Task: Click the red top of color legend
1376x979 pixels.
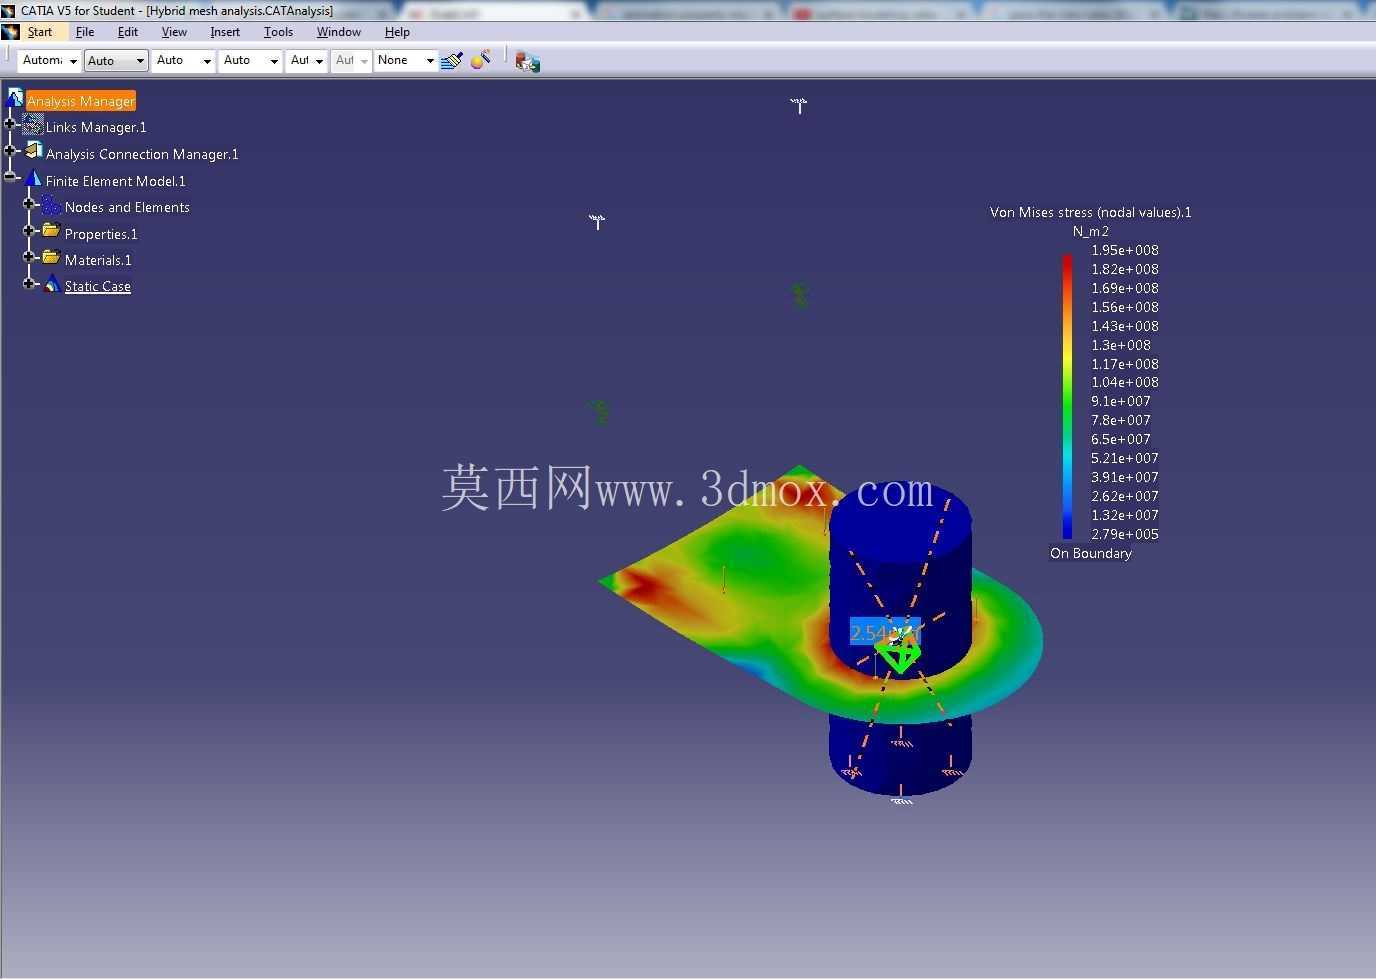Action: pos(1068,264)
